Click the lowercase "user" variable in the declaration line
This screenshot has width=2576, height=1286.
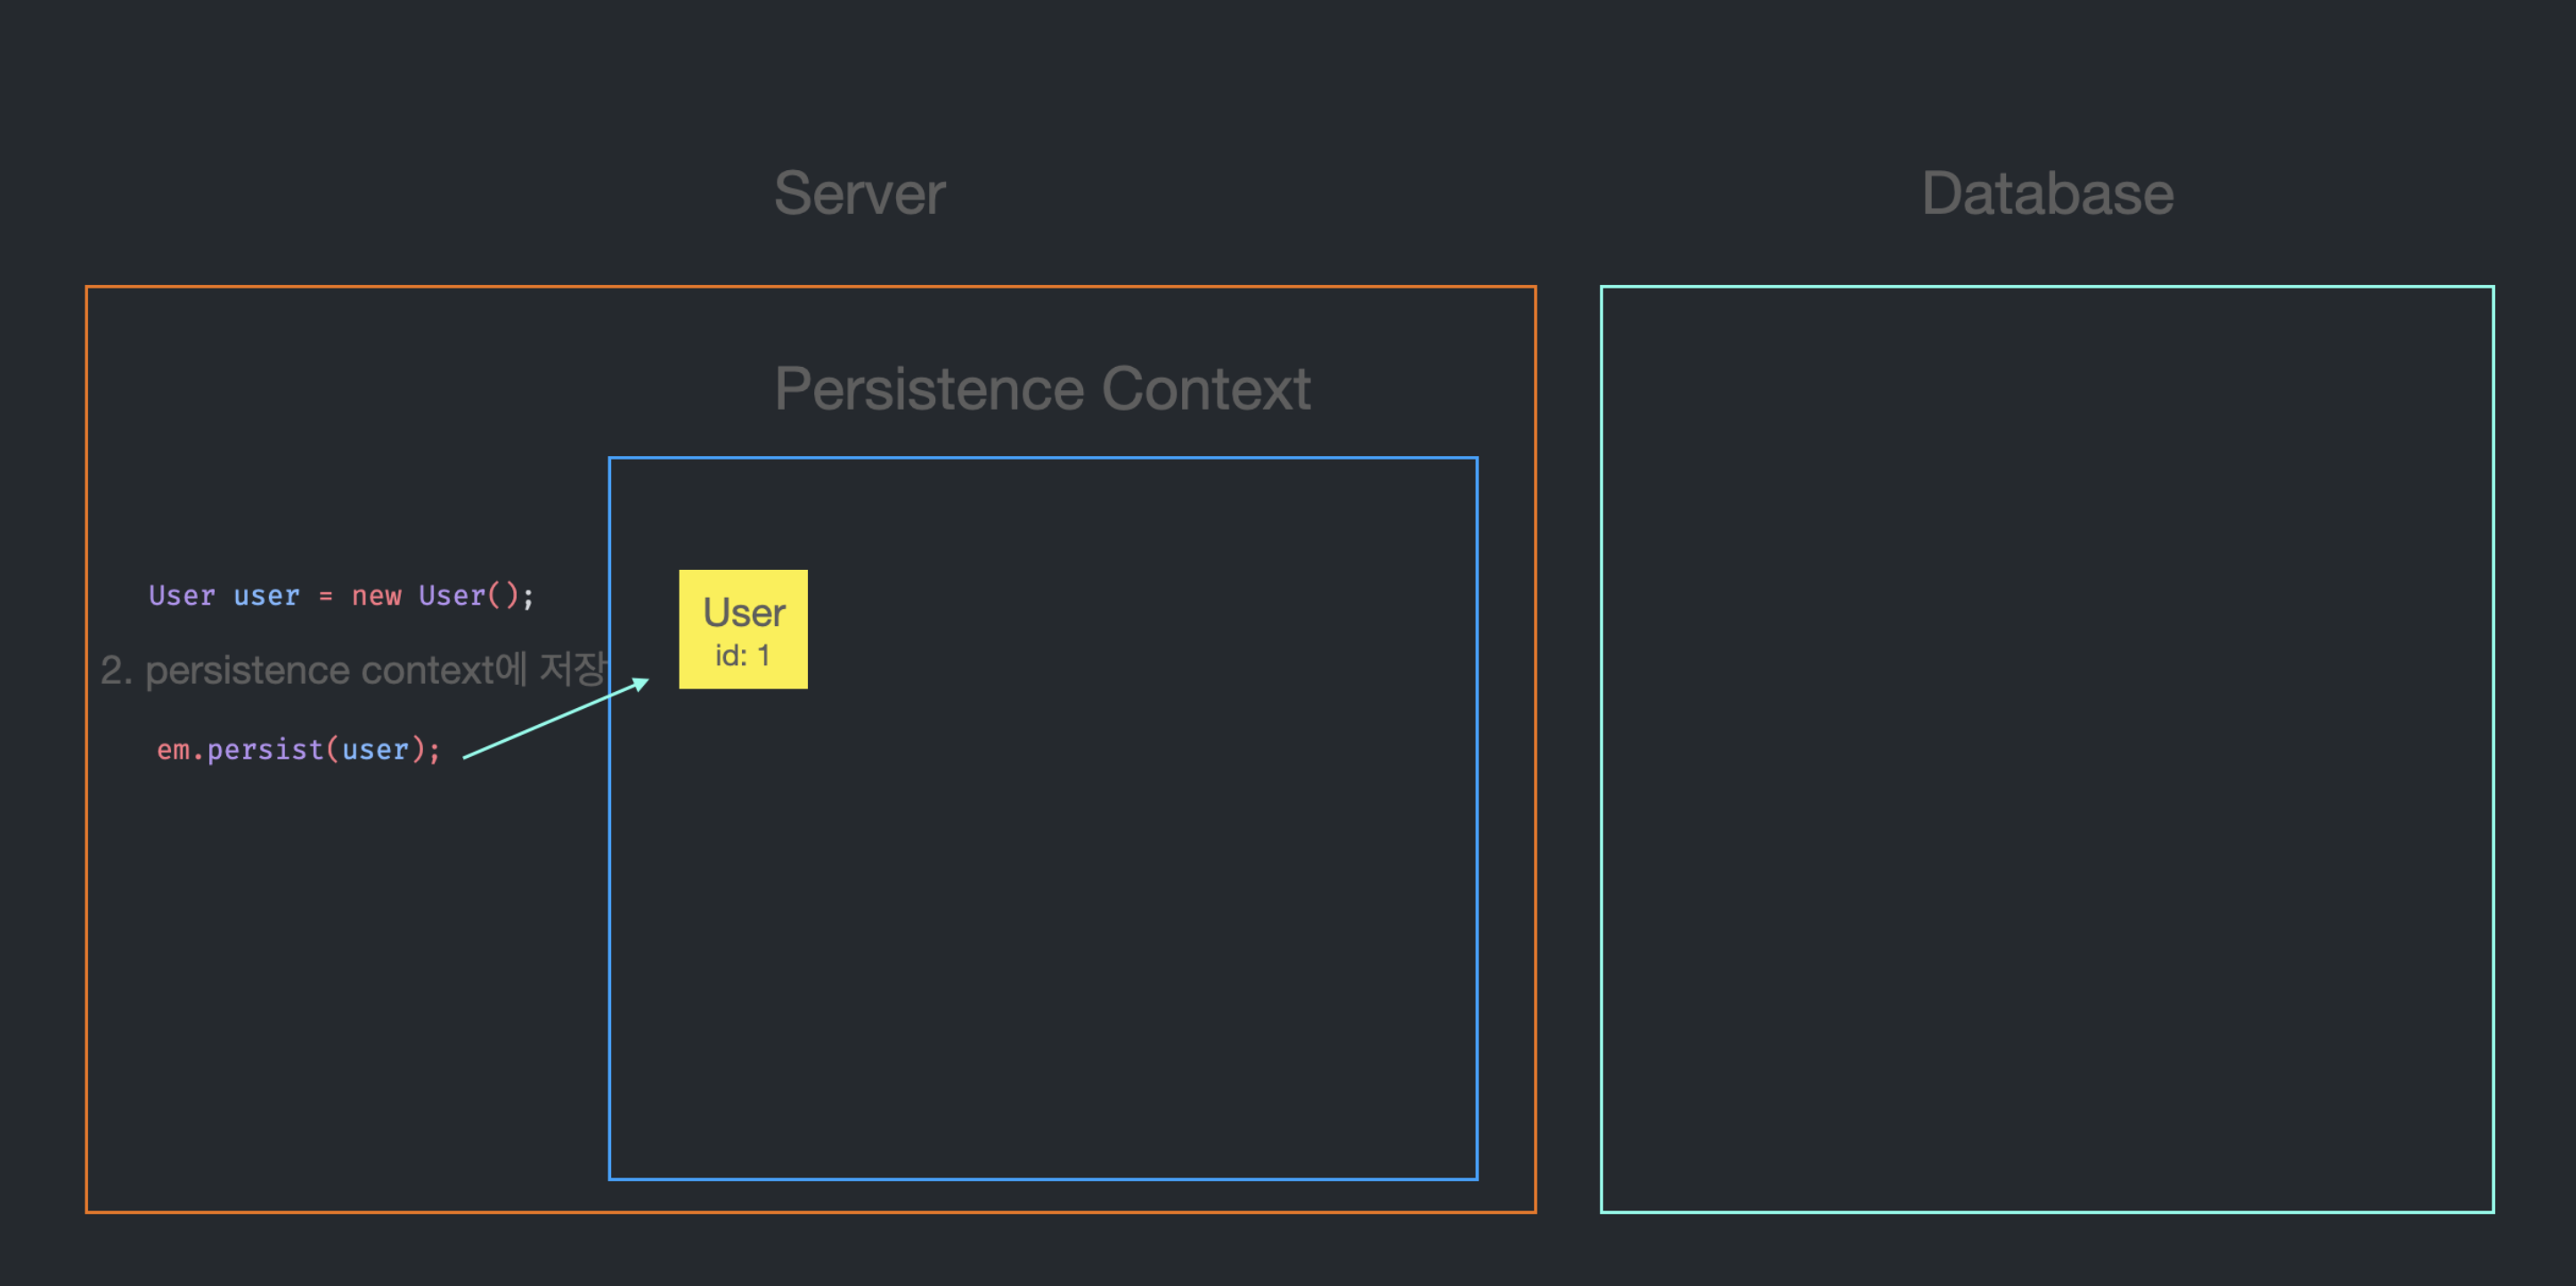(x=266, y=596)
